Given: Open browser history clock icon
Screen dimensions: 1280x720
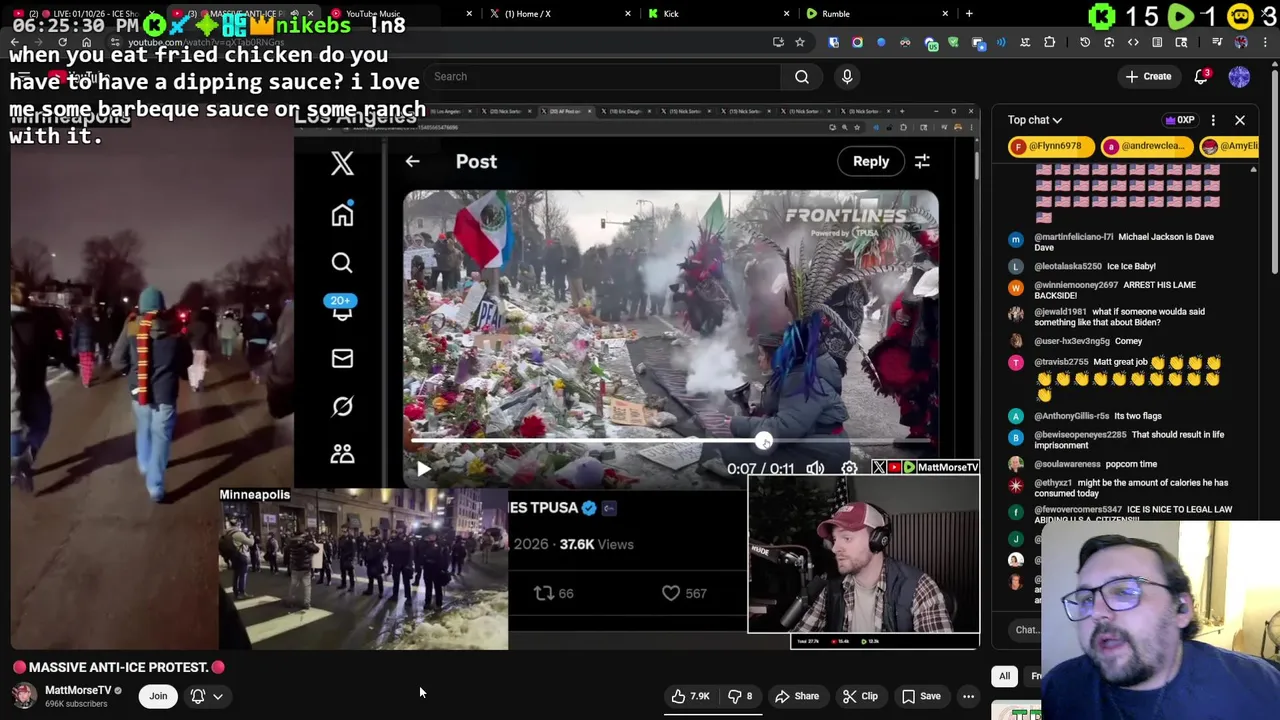Looking at the screenshot, I should click(x=1085, y=42).
